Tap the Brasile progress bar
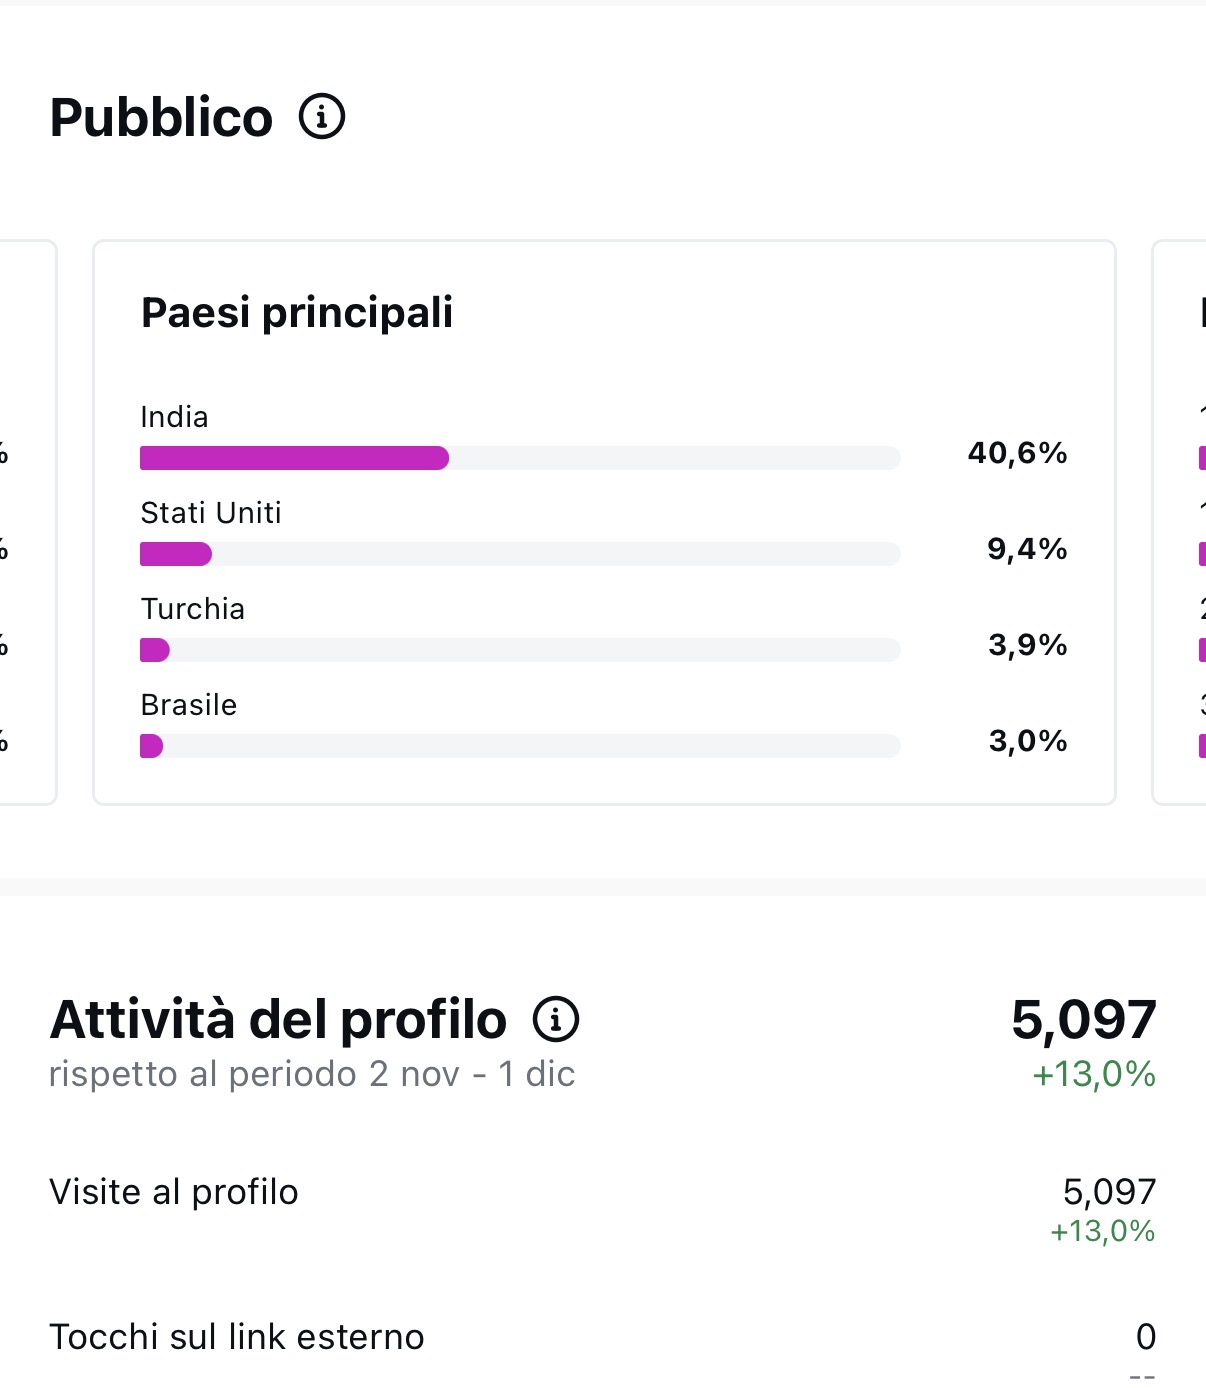 pyautogui.click(x=519, y=746)
